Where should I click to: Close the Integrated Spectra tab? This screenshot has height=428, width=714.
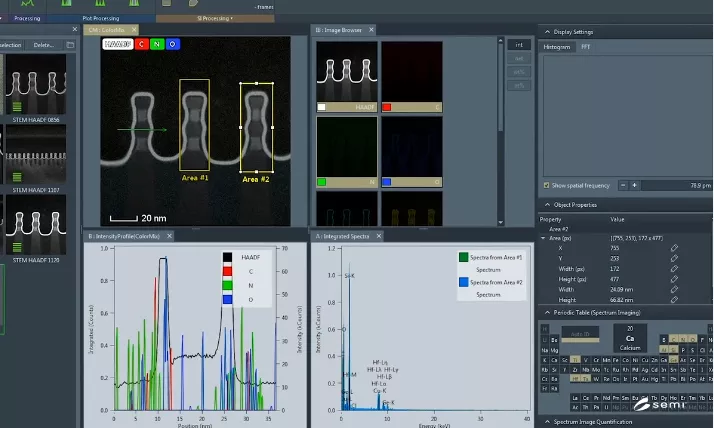point(378,236)
